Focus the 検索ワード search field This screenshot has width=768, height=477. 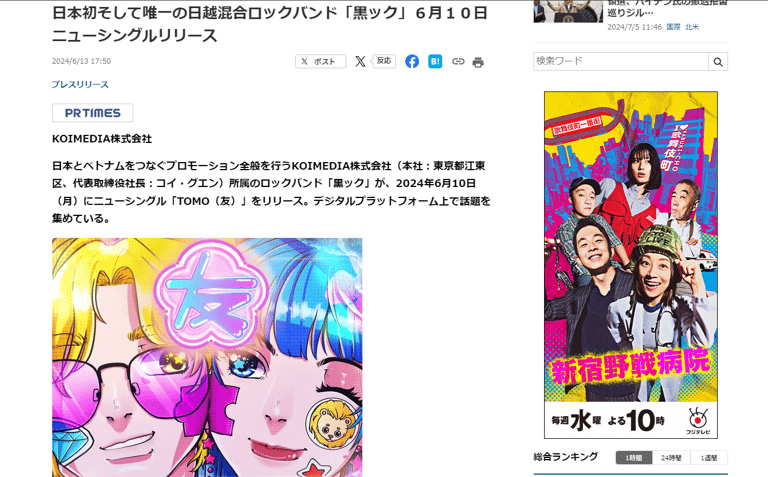pos(621,61)
